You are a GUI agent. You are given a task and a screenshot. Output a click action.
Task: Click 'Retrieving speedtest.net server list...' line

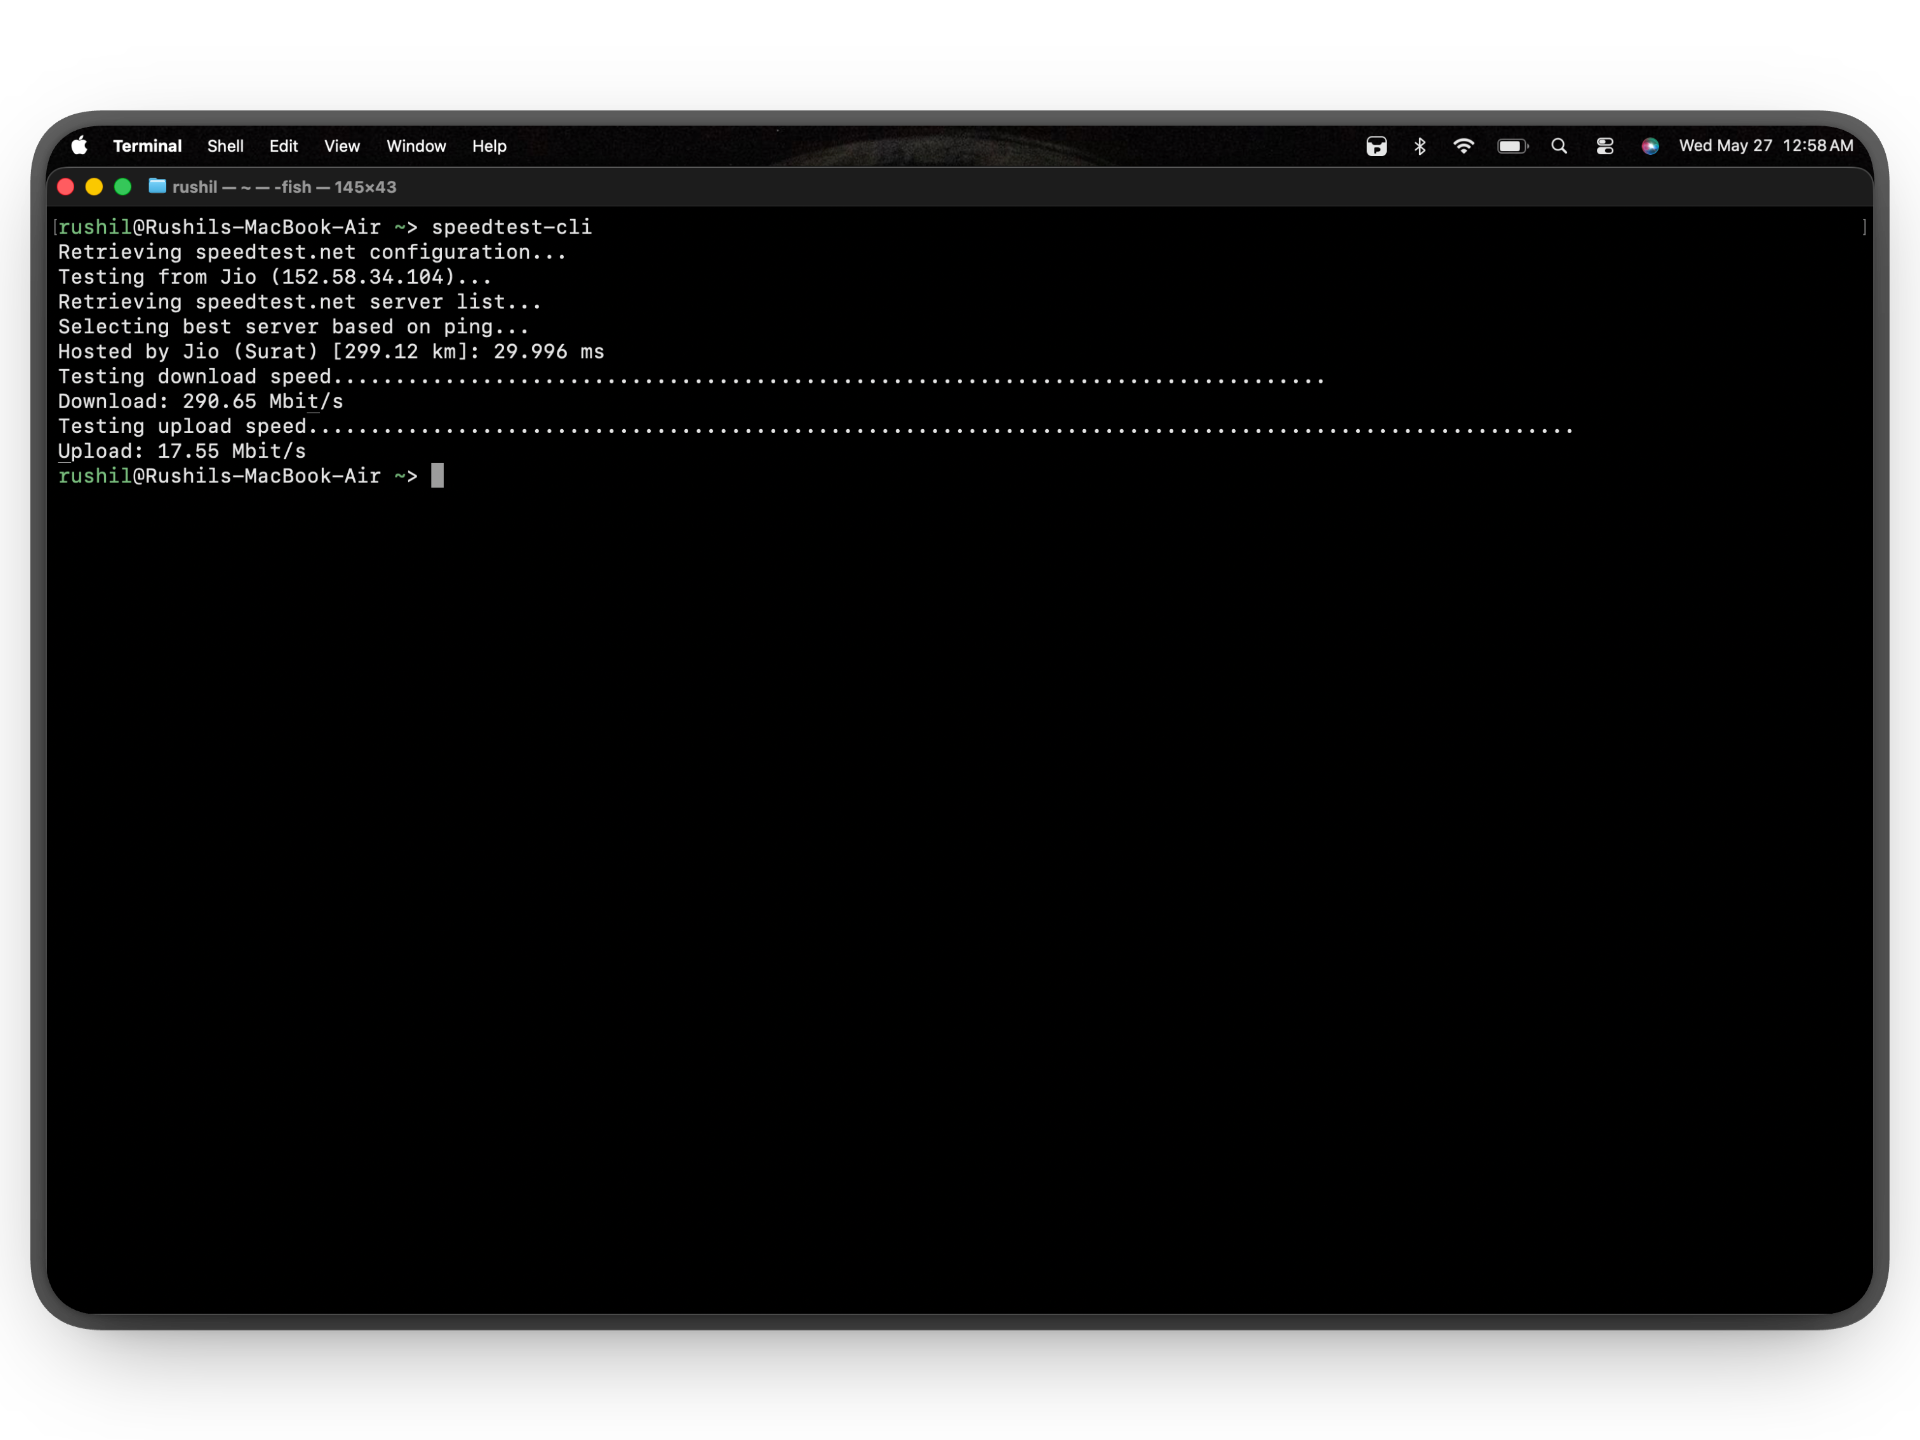[x=300, y=302]
